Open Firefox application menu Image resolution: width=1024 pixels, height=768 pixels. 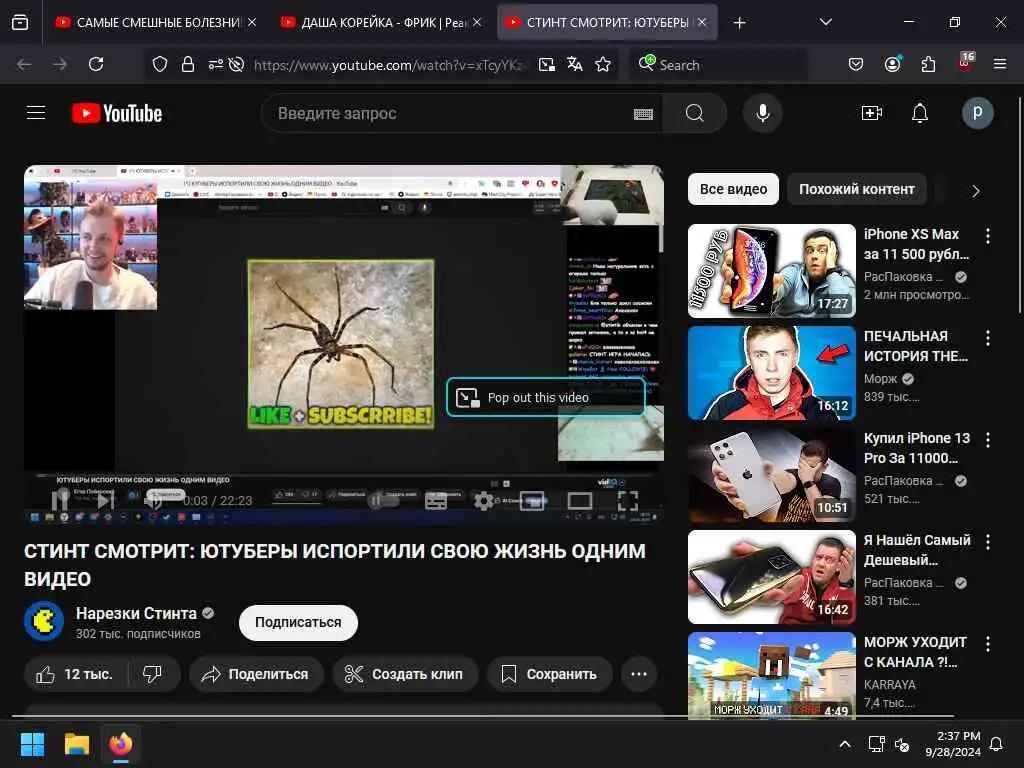(1000, 64)
